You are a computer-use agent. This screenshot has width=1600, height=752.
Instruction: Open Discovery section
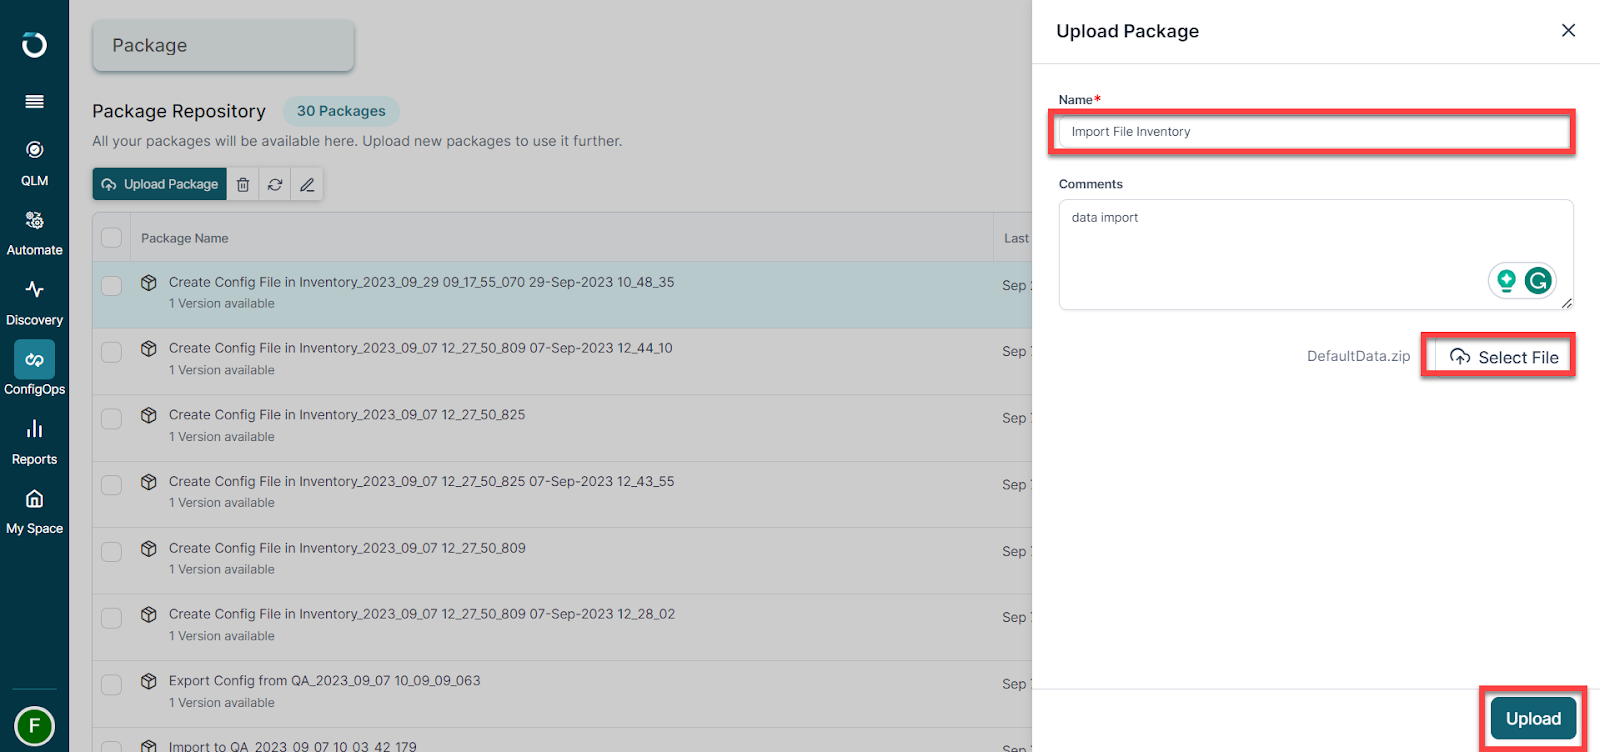tap(34, 303)
